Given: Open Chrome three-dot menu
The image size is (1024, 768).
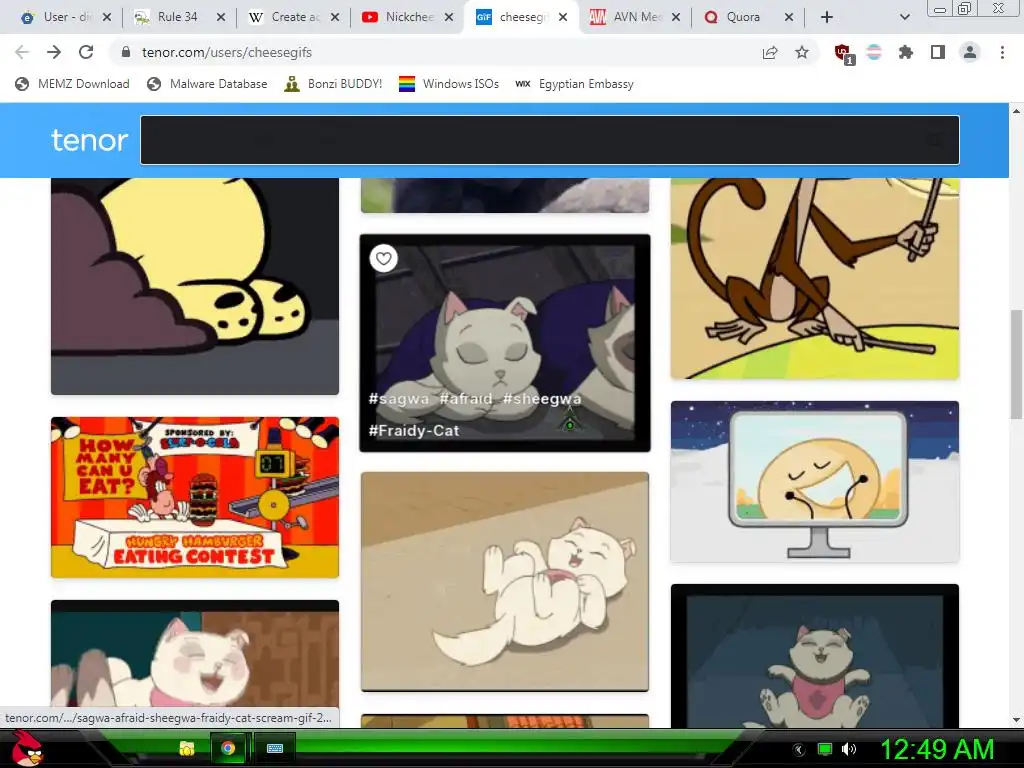Looking at the screenshot, I should coord(1002,52).
